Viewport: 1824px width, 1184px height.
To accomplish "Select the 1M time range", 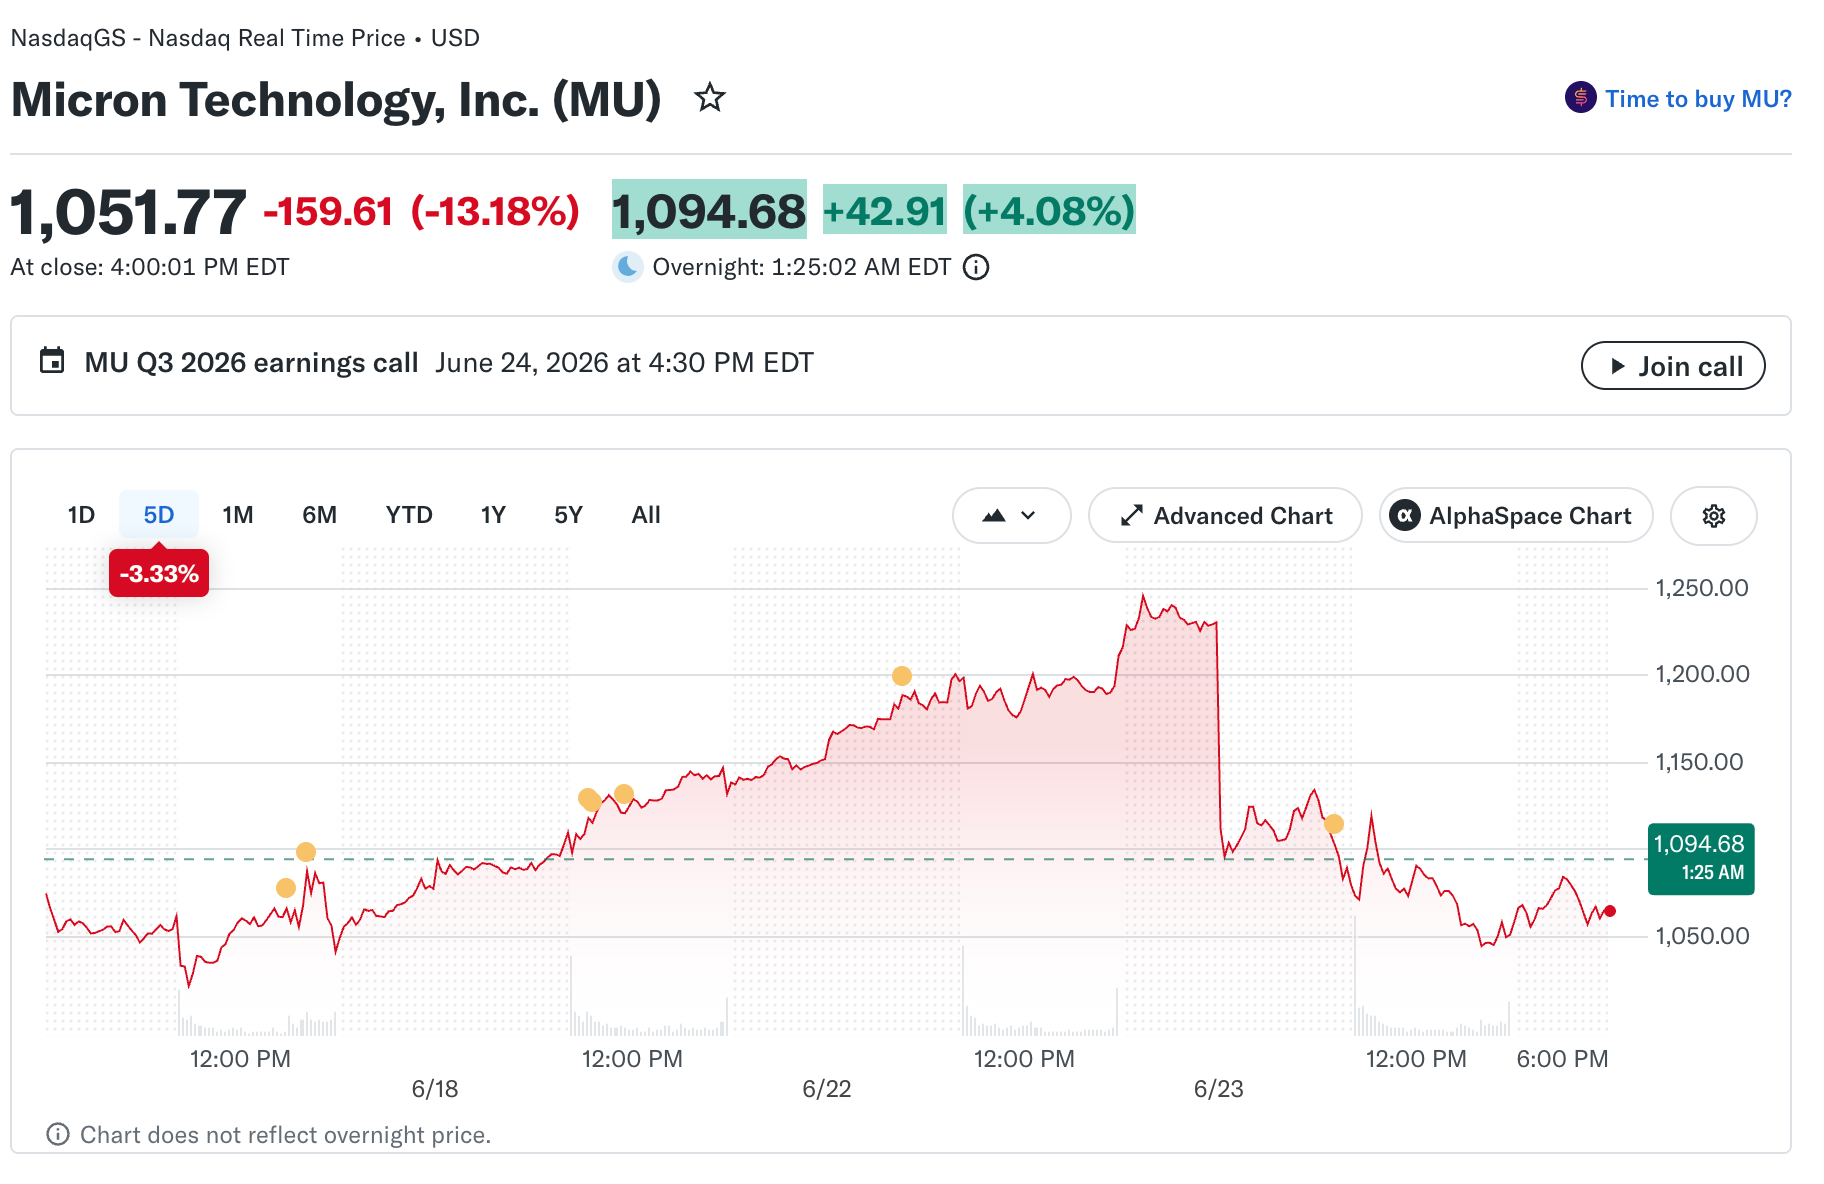I will pyautogui.click(x=238, y=515).
